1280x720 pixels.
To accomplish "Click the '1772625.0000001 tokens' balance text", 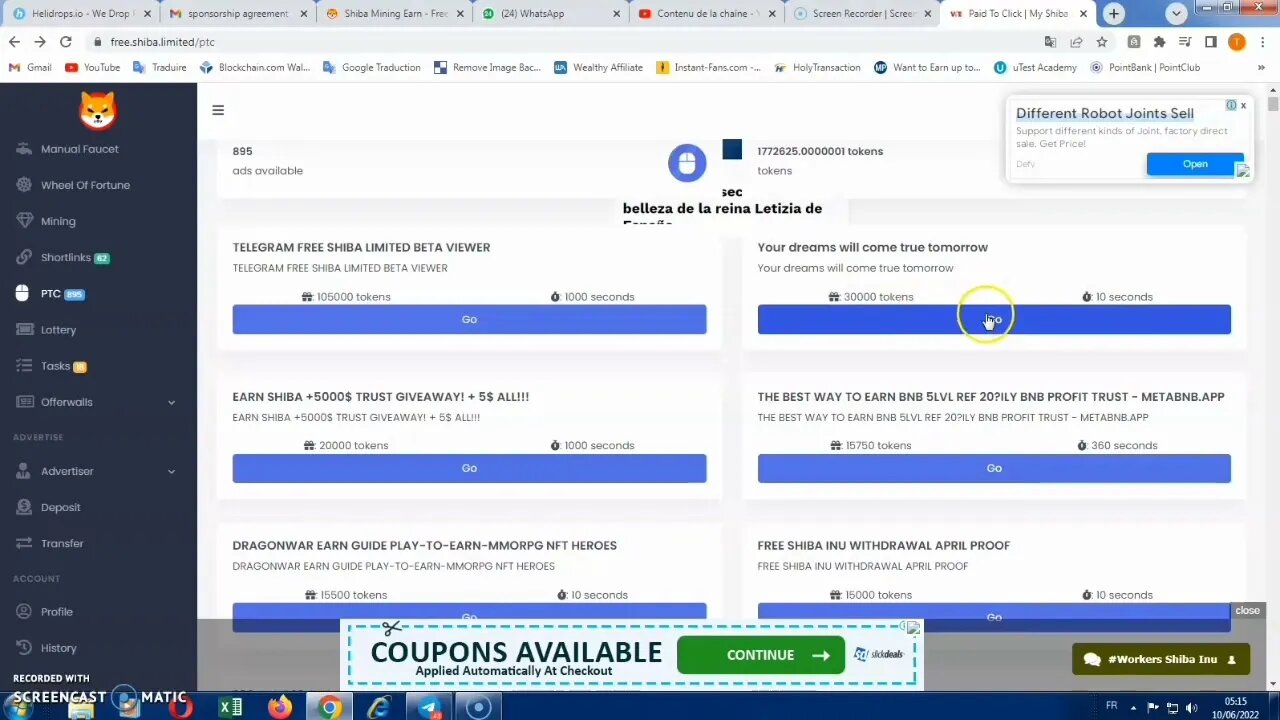I will [820, 151].
